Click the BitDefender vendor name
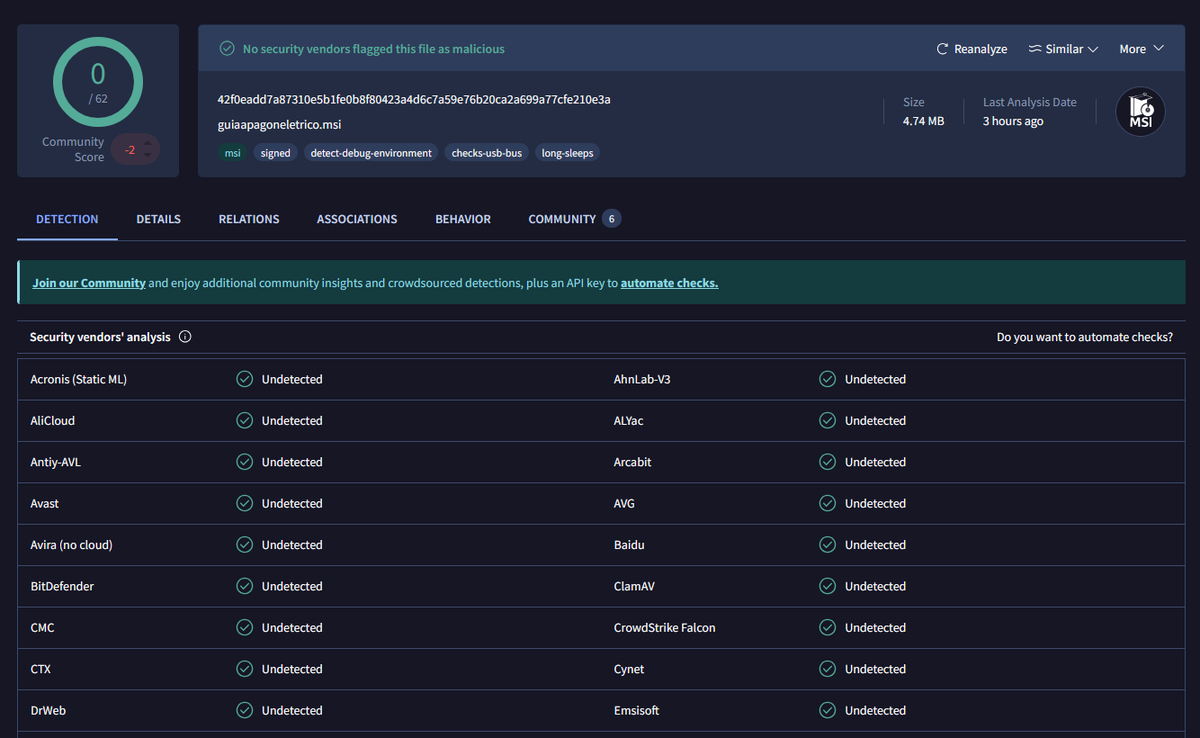This screenshot has height=738, width=1200. click(62, 586)
